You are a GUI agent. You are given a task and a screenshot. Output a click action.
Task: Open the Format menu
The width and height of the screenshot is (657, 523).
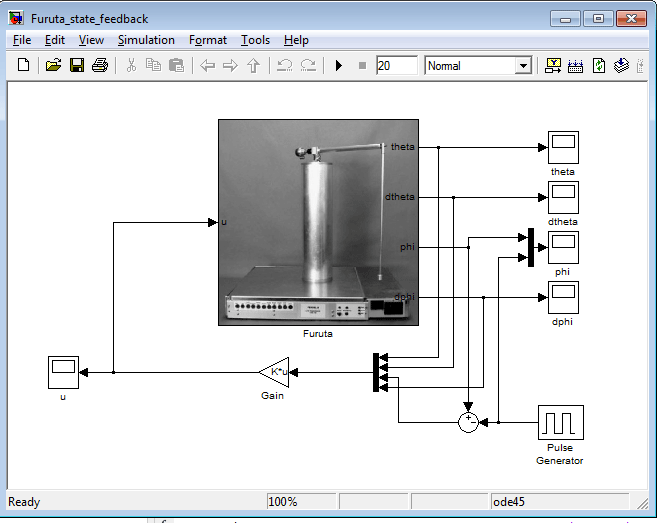pos(208,40)
